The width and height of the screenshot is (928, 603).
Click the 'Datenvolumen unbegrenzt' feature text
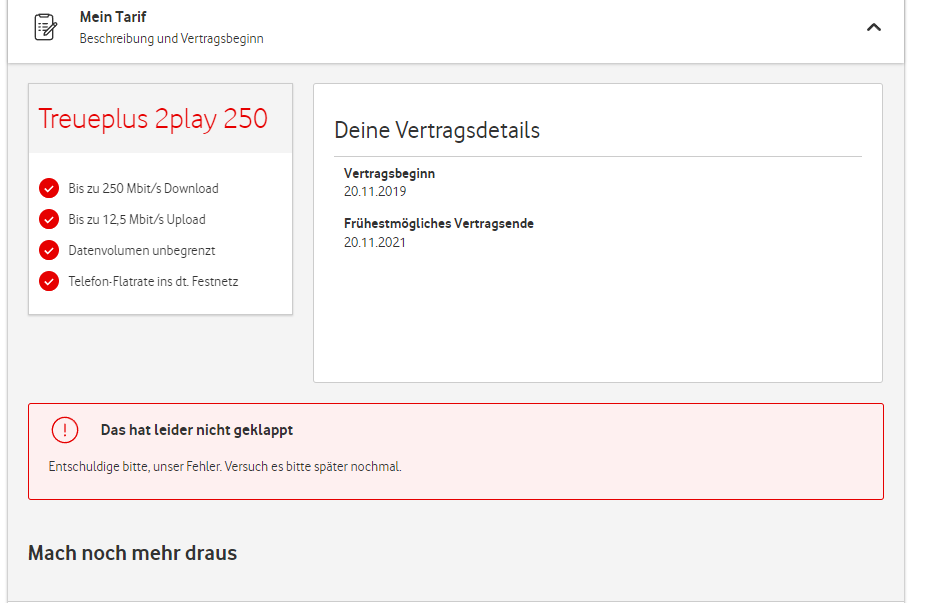141,250
